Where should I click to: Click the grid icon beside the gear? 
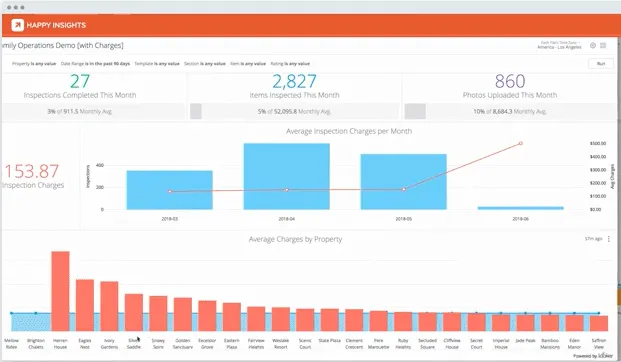pyautogui.click(x=603, y=46)
